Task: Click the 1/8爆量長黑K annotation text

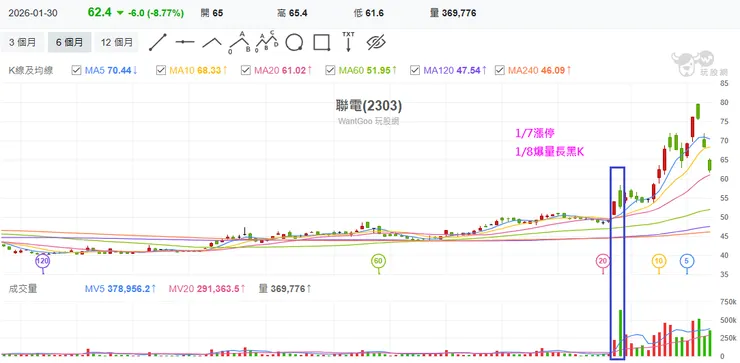Action: (550, 152)
